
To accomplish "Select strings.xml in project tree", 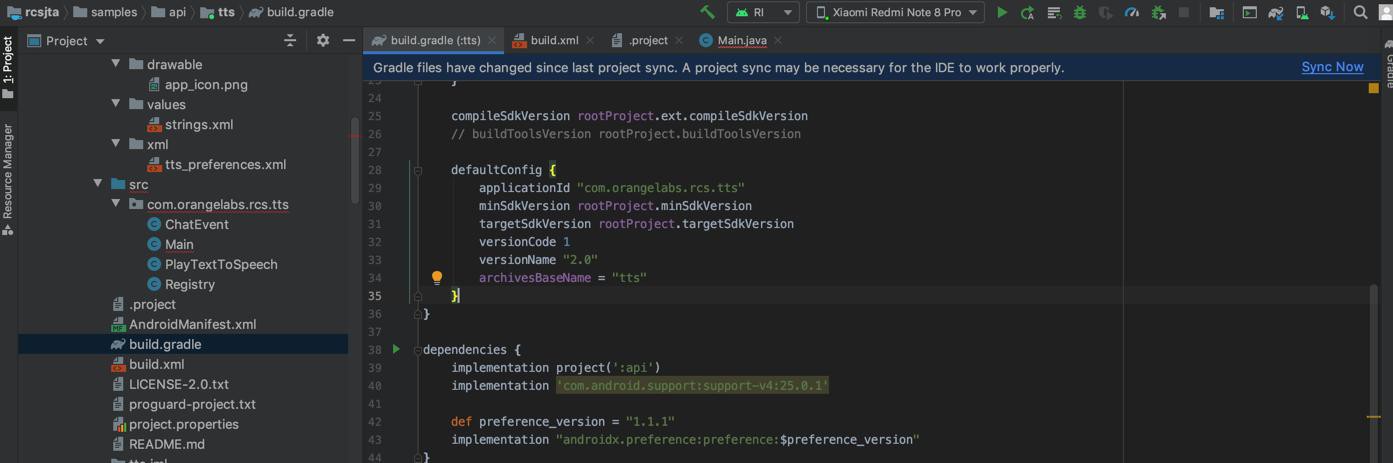I will pos(199,124).
